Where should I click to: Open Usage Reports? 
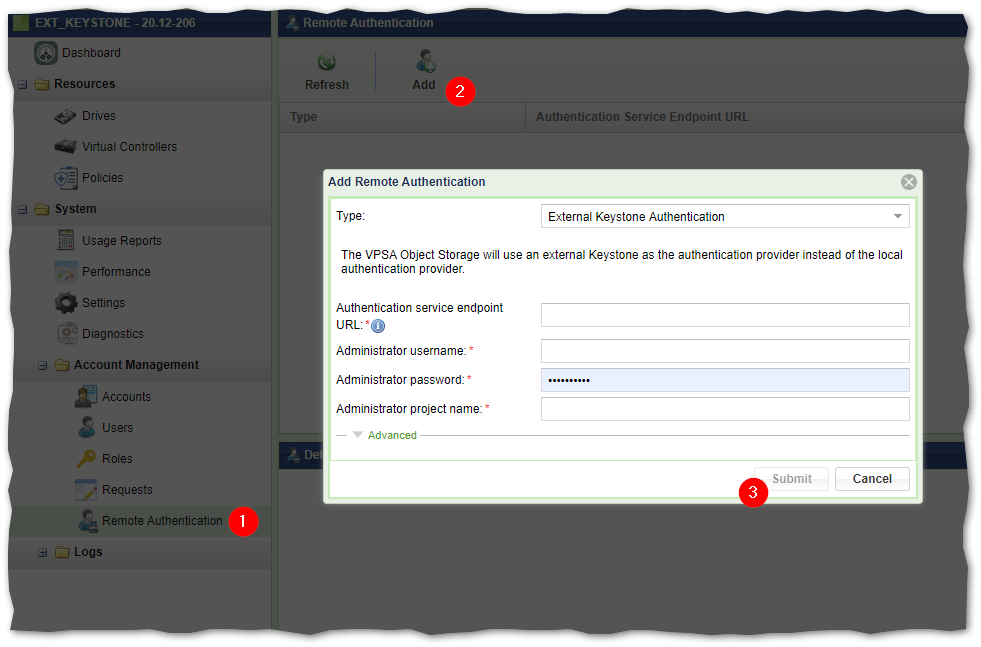coord(122,241)
